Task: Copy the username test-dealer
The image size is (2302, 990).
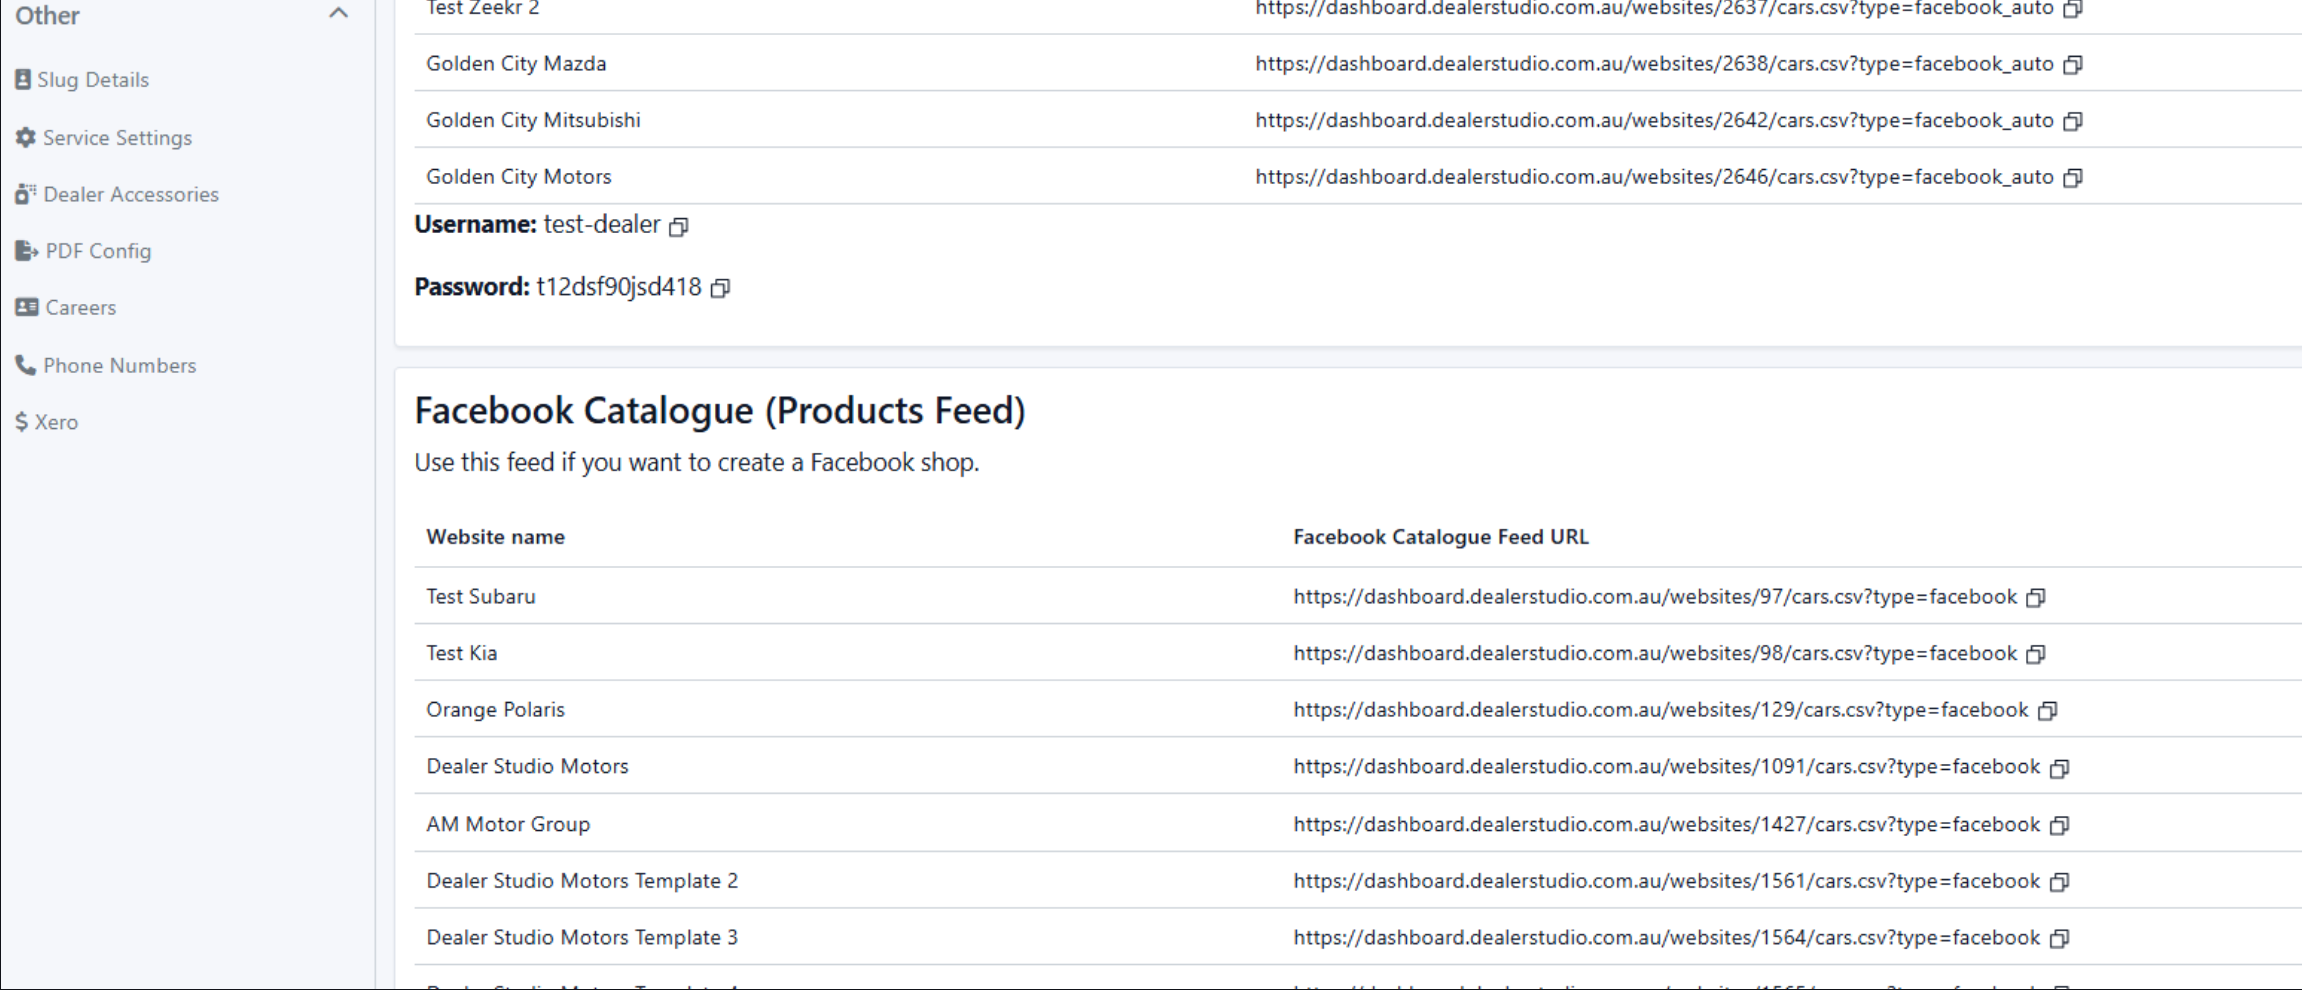Action: click(x=679, y=226)
